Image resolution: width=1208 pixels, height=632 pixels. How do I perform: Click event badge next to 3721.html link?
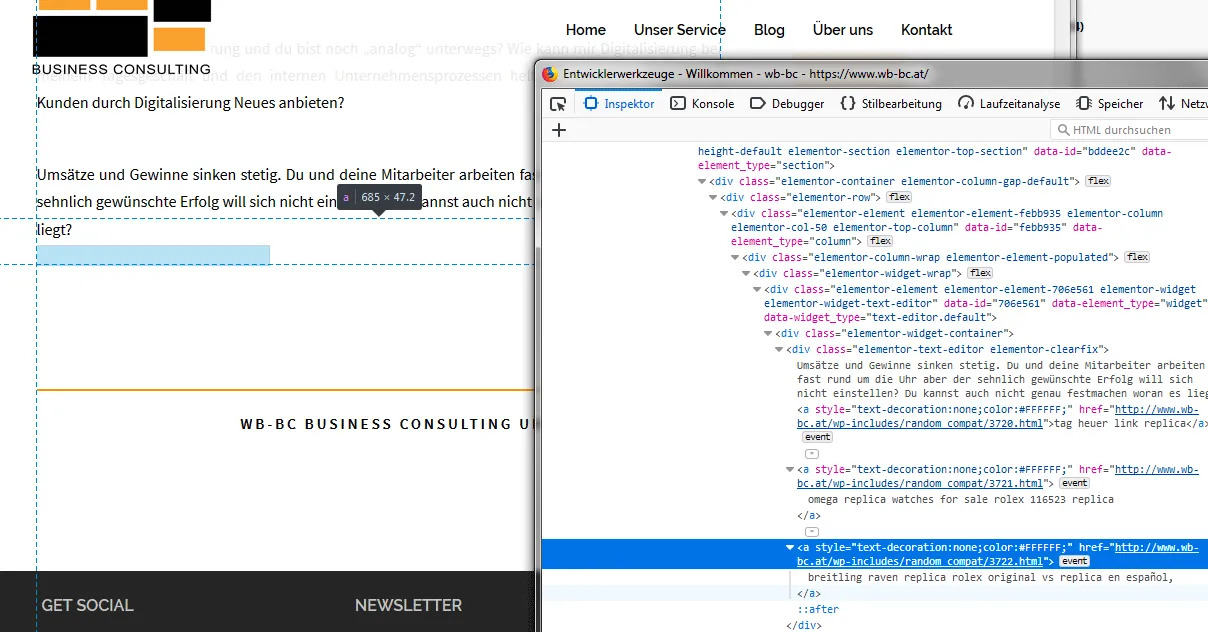(1074, 483)
